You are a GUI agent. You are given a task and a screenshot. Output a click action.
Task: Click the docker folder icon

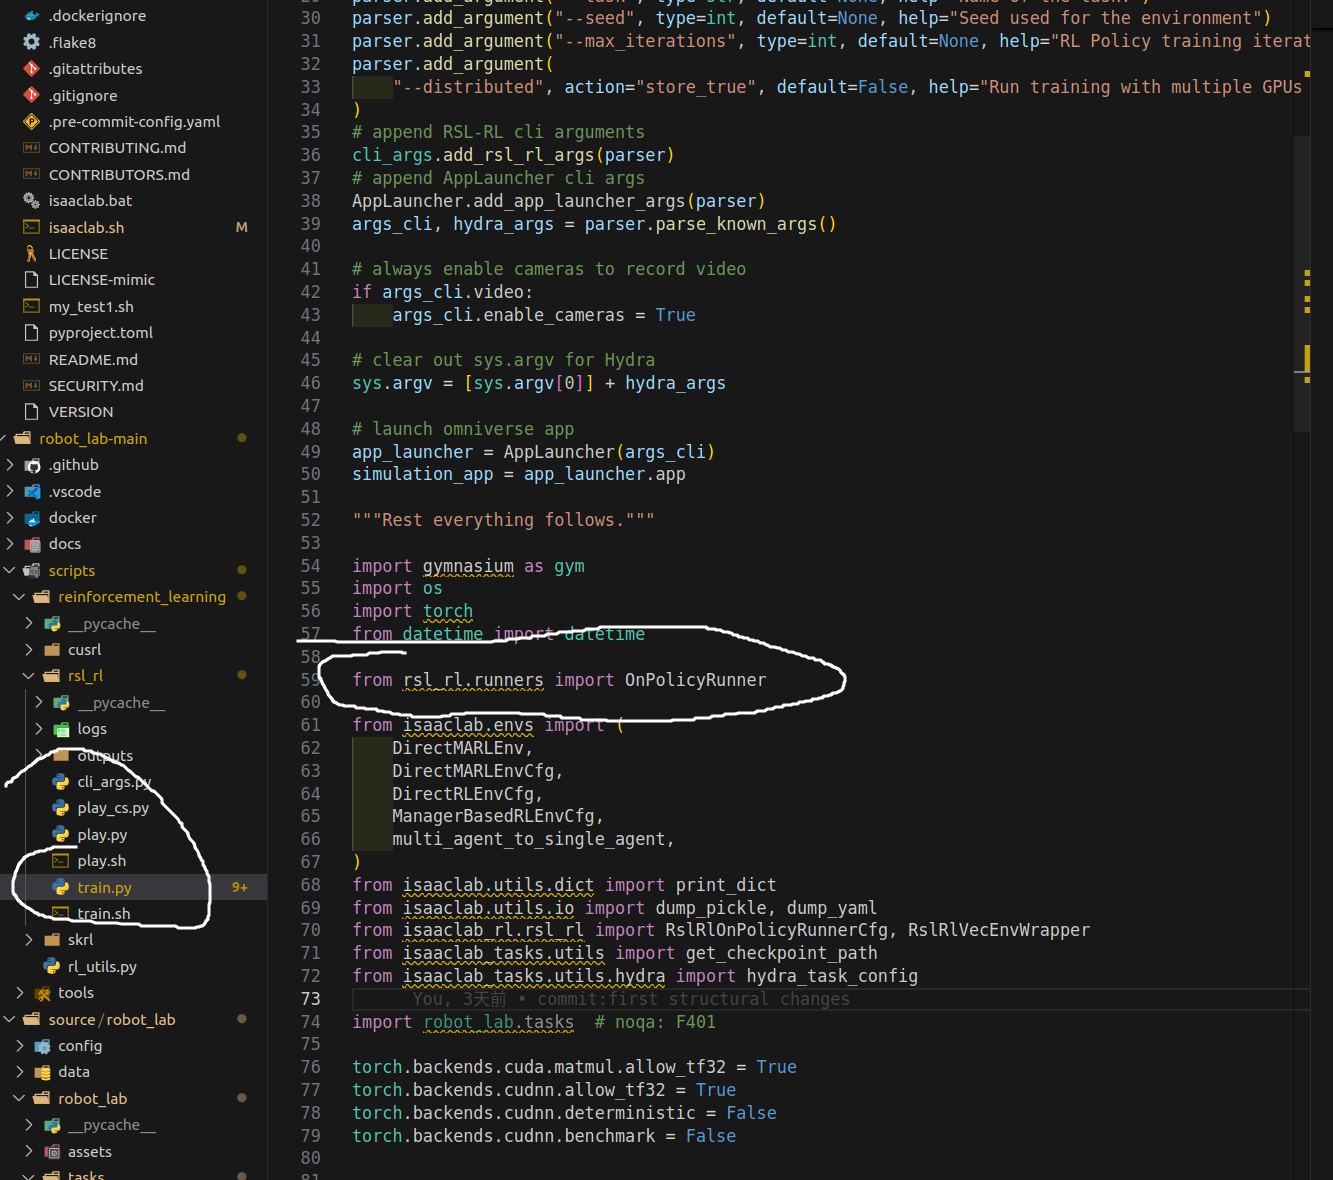pyautogui.click(x=32, y=518)
